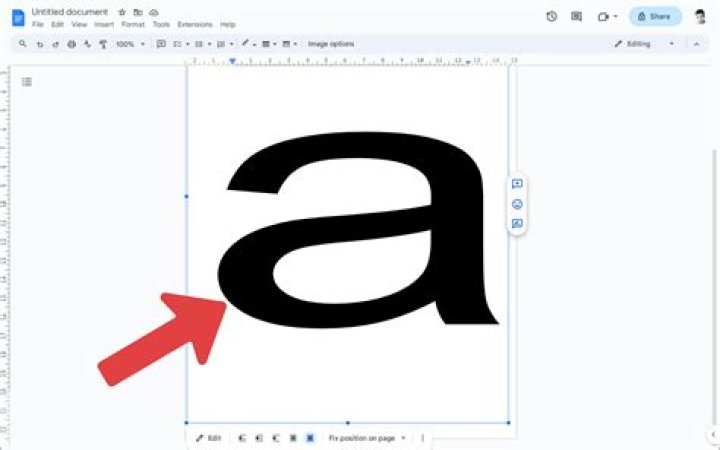This screenshot has width=720, height=450.
Task: Select Break text option
Action: tap(276, 438)
